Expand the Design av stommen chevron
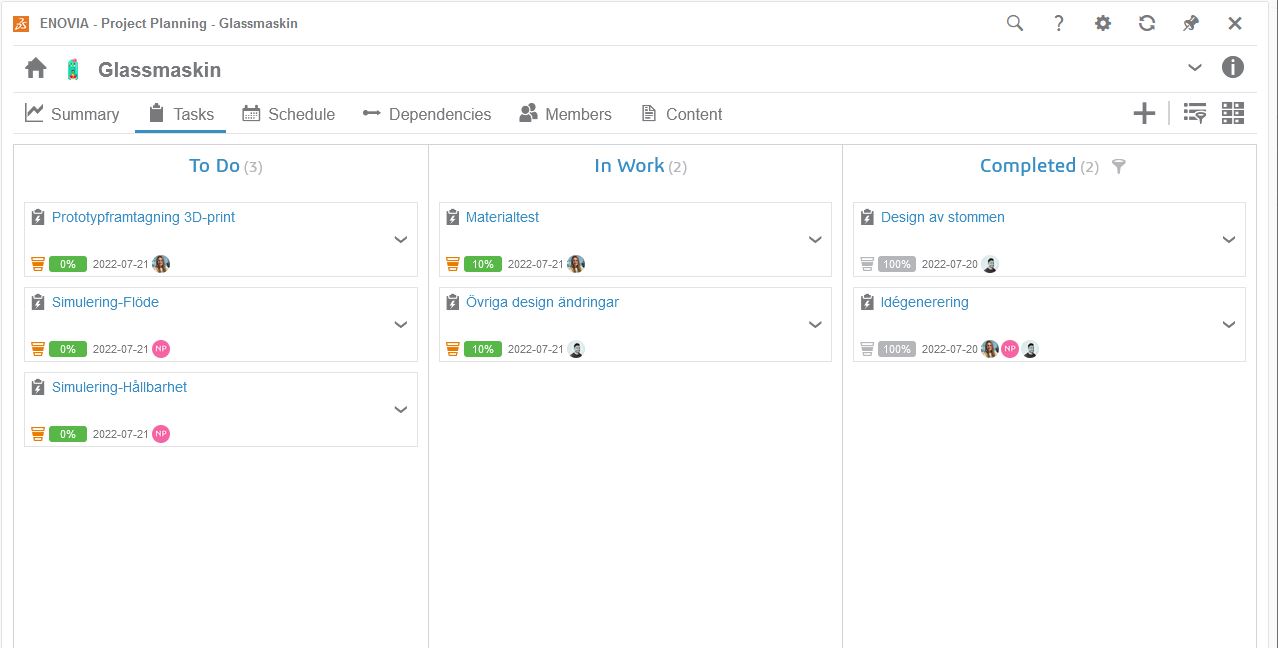Screen dimensions: 1278x648 pyautogui.click(x=1229, y=240)
